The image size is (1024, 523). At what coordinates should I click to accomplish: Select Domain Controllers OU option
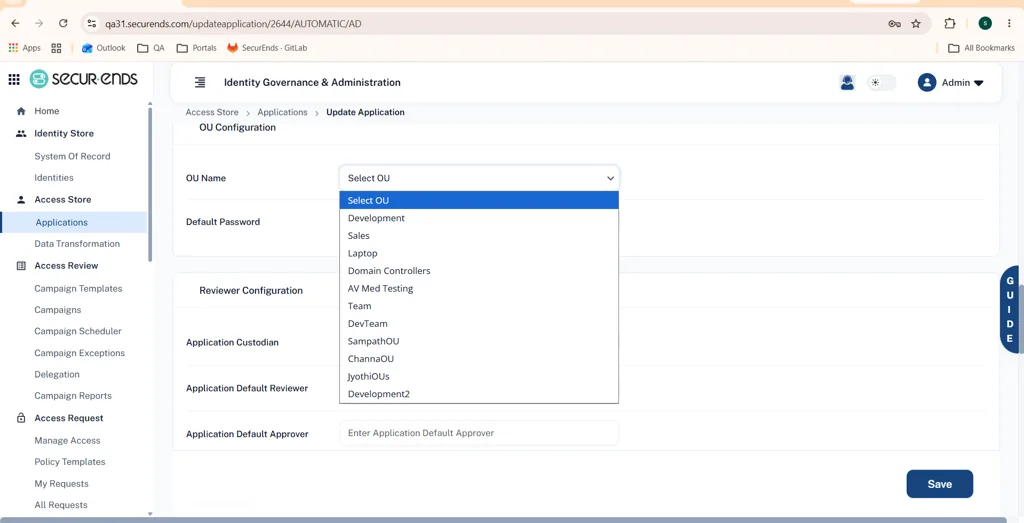(479, 271)
